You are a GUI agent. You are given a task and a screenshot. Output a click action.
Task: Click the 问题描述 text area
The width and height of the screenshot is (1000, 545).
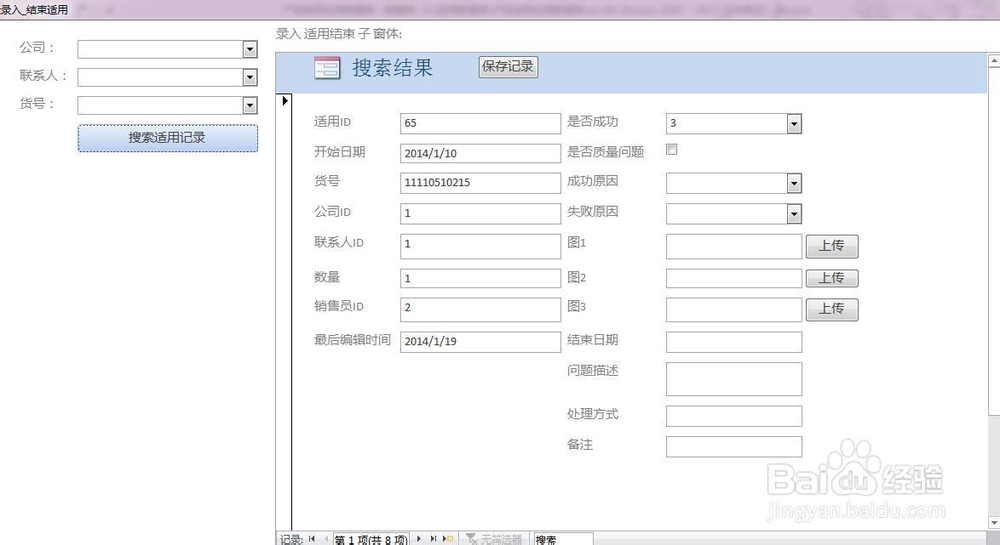coord(733,379)
